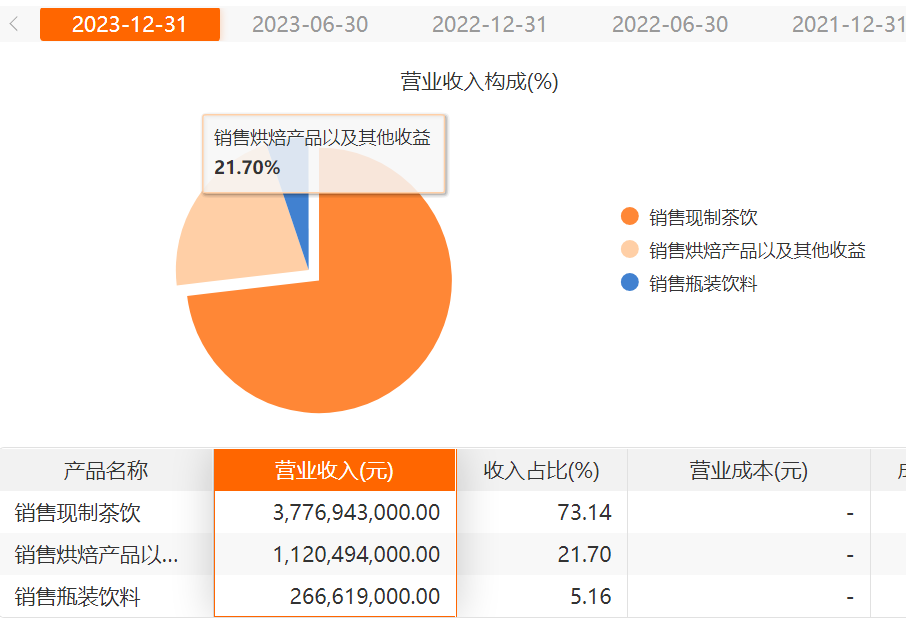Toggle the 销售瓶装饮料 blue legend dot
The image size is (906, 637).
pyautogui.click(x=629, y=283)
